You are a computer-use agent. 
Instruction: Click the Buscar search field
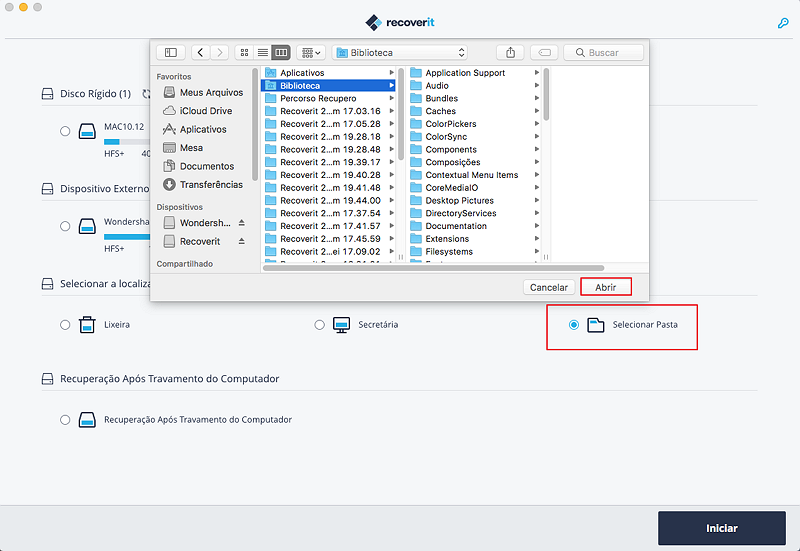[x=604, y=53]
